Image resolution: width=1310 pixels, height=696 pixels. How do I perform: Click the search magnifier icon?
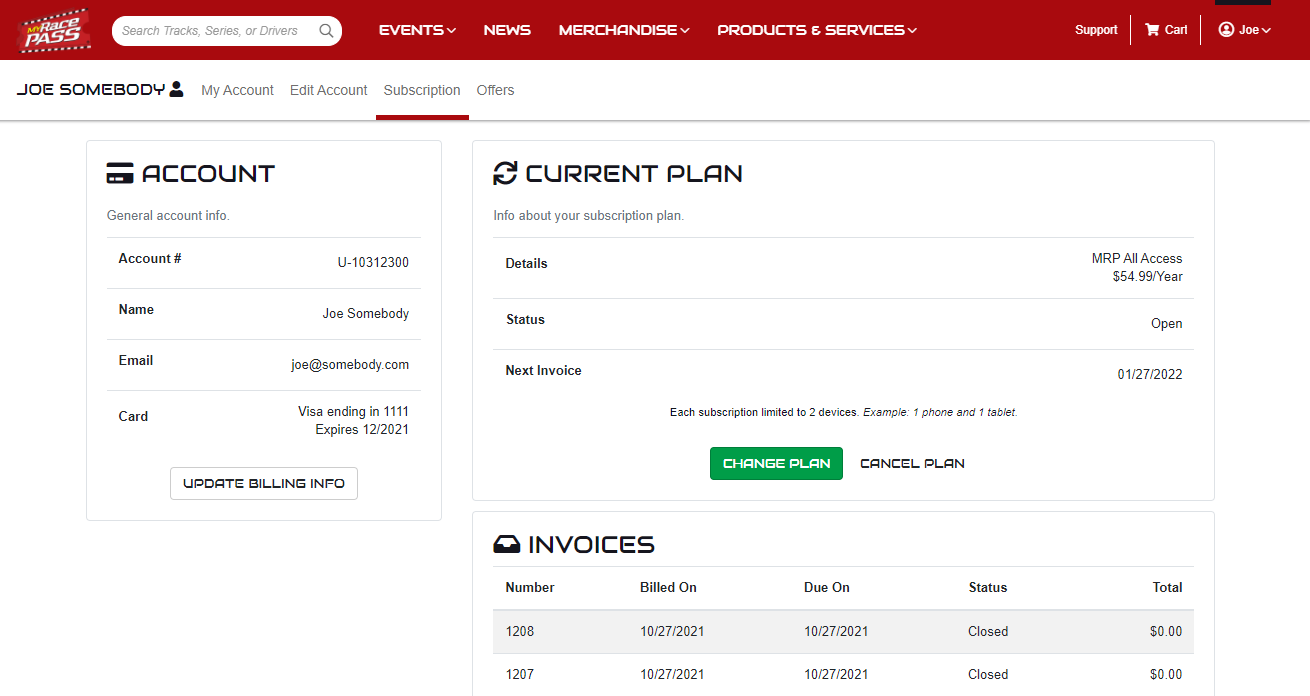tap(326, 31)
